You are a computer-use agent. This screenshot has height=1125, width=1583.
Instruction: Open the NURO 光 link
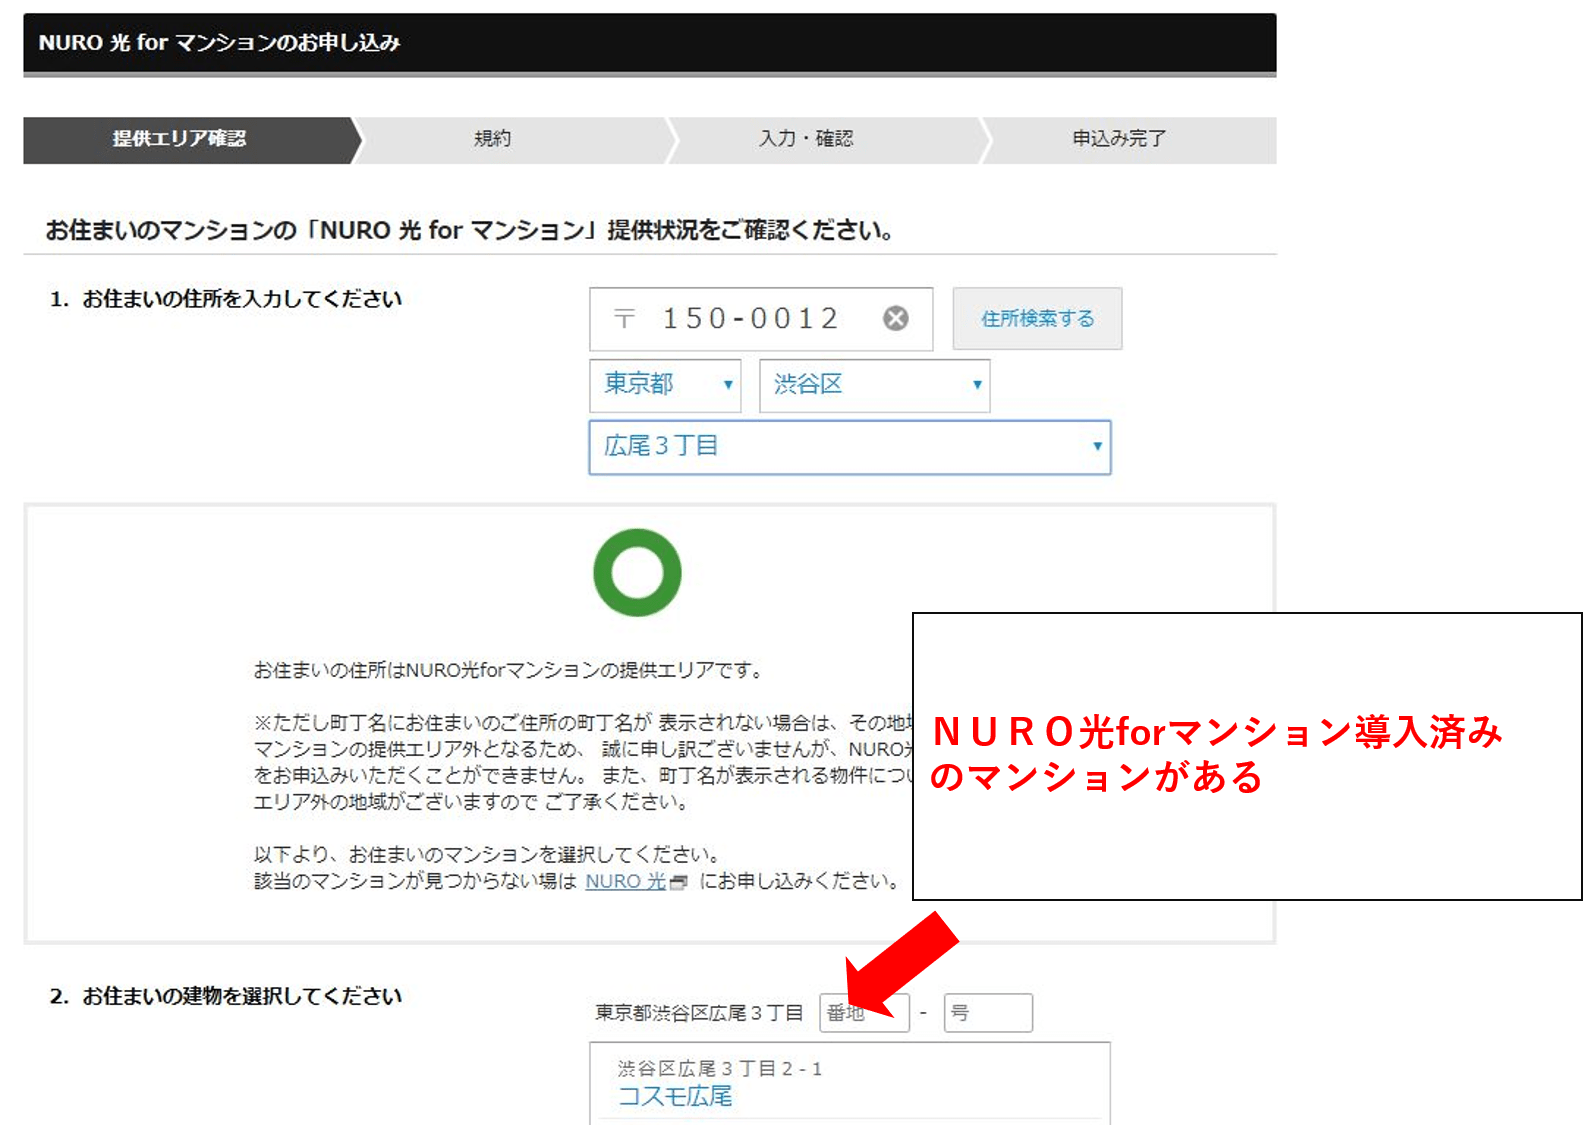tap(625, 881)
